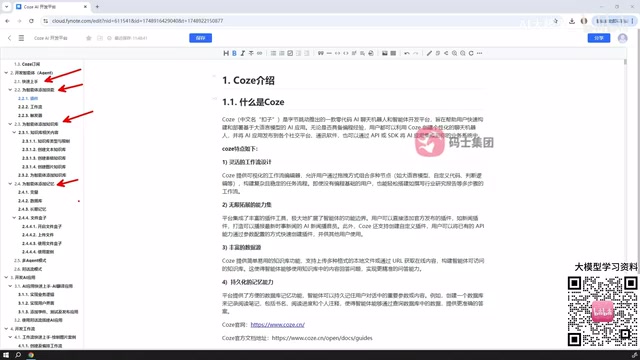The height and width of the screenshot is (360, 640).
Task: Select highlighted outline item 2.2.1
Action: point(28,98)
